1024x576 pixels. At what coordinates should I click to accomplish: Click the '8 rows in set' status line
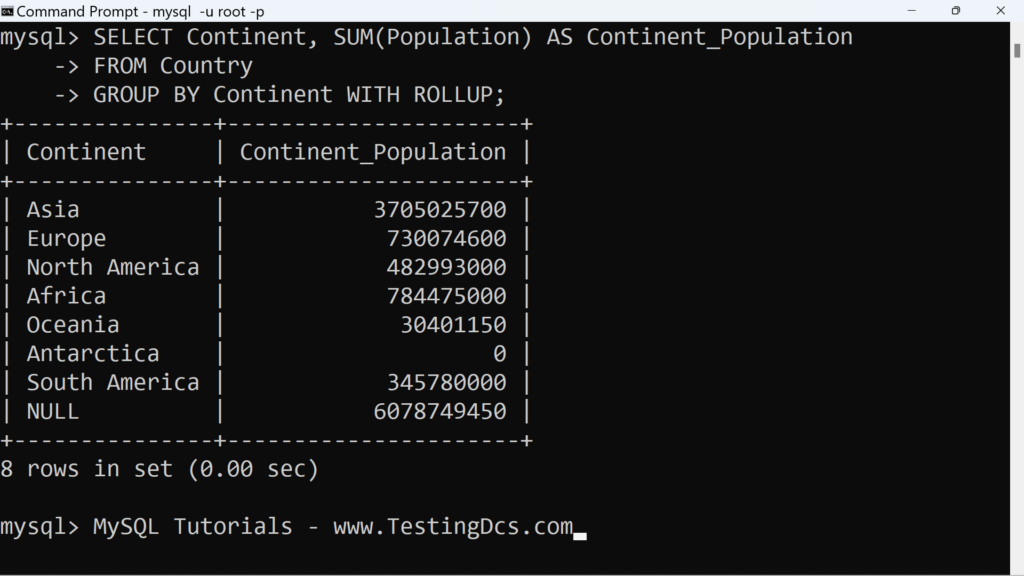point(159,469)
